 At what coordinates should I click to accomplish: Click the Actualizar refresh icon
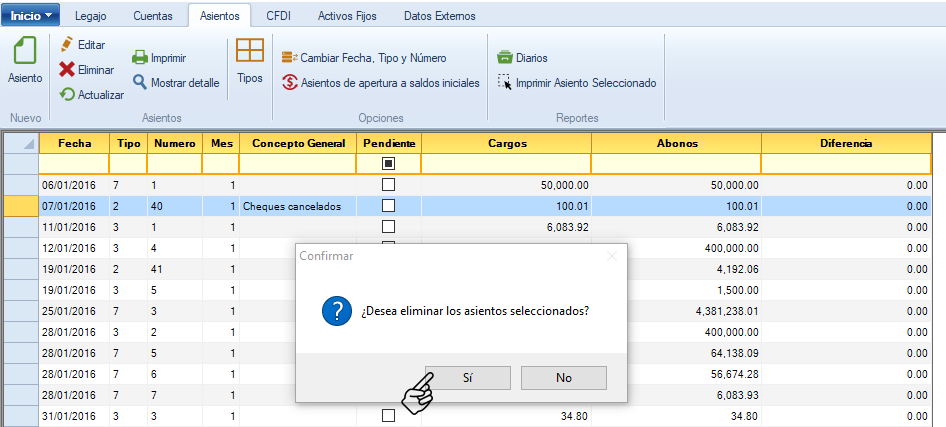point(67,95)
